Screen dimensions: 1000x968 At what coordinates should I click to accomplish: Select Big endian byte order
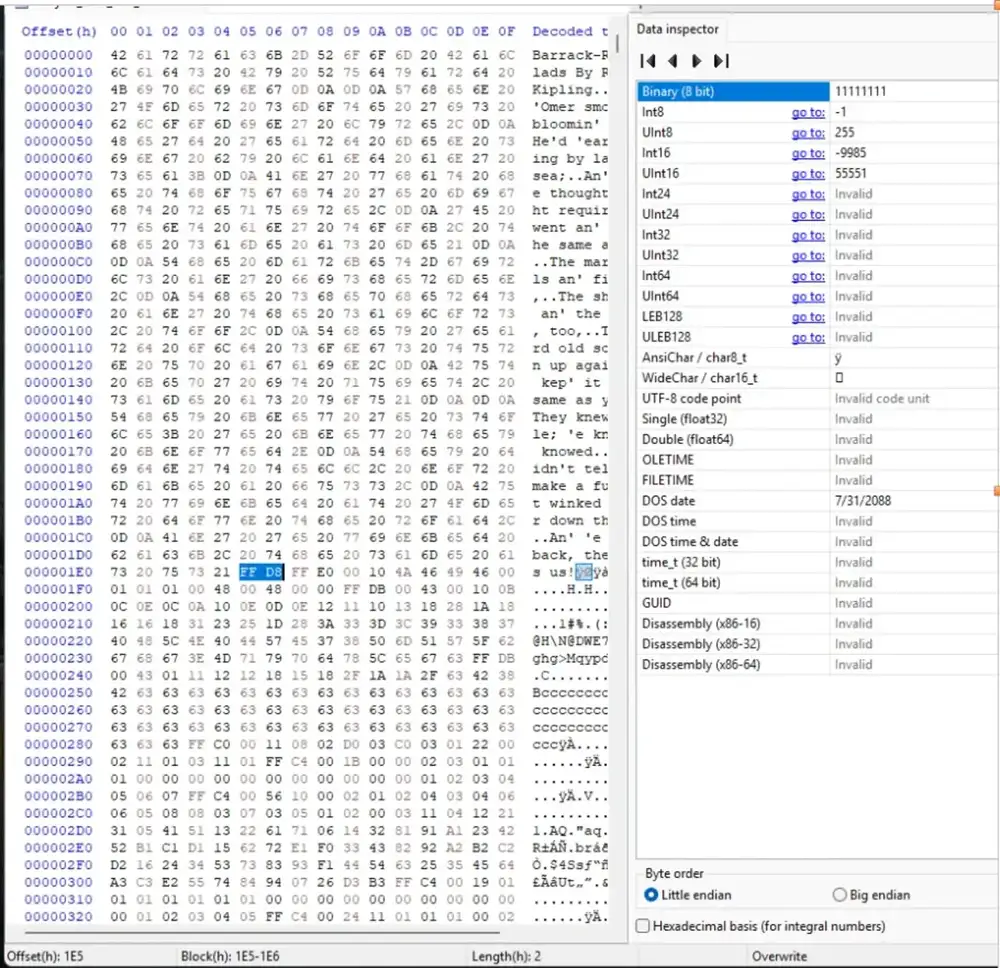click(871, 895)
